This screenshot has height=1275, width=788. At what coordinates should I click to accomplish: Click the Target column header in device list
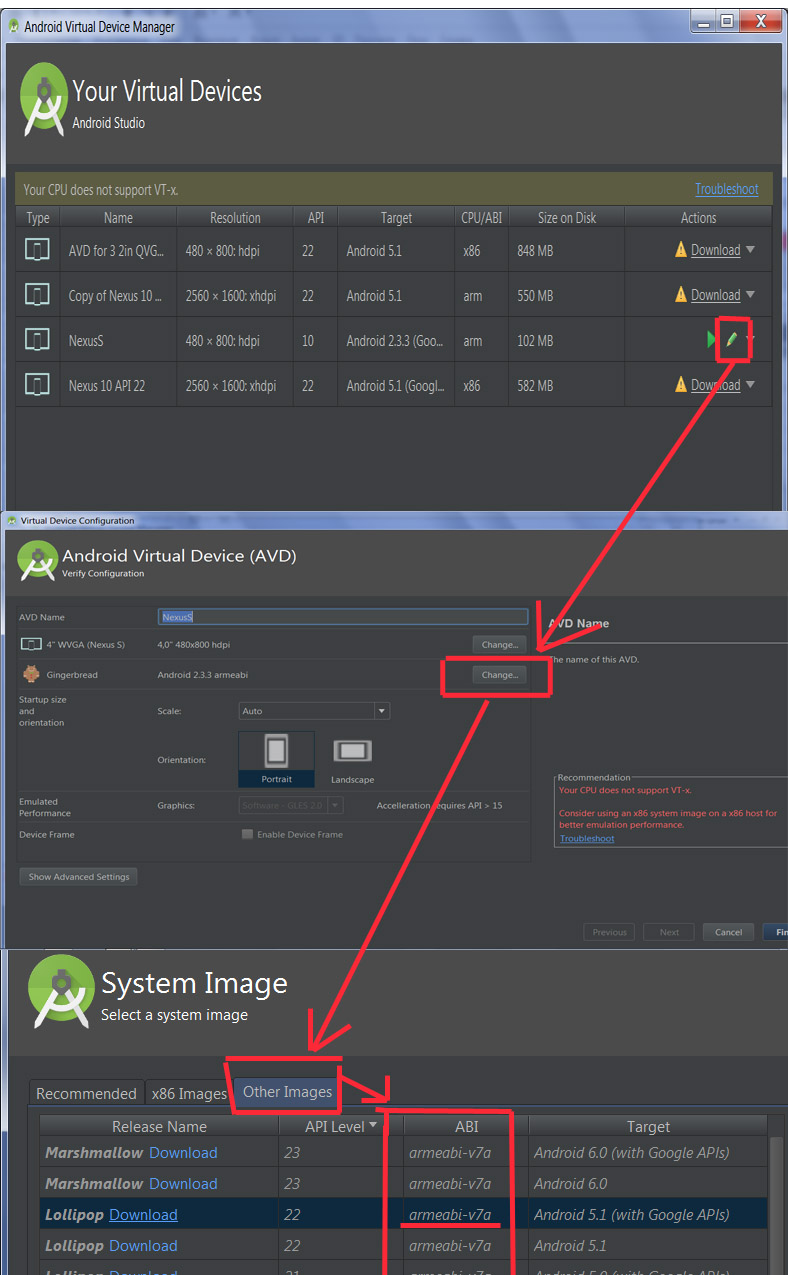tap(396, 218)
